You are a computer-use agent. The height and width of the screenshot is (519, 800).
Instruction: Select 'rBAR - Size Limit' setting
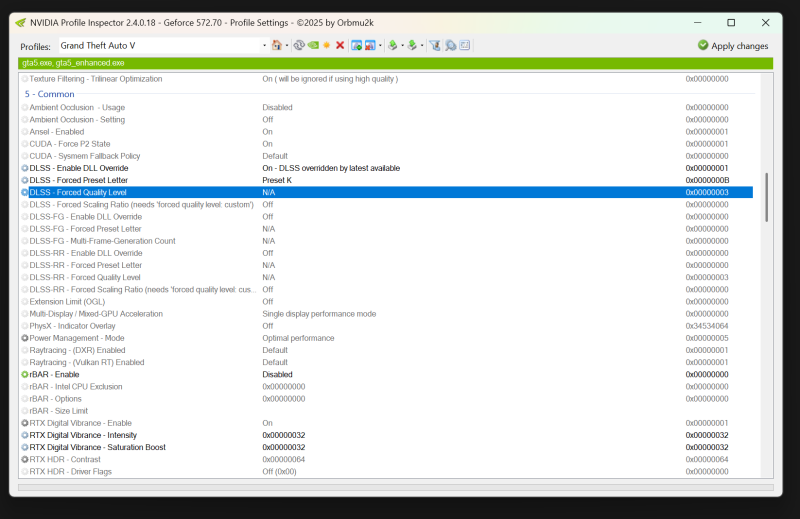point(387,411)
